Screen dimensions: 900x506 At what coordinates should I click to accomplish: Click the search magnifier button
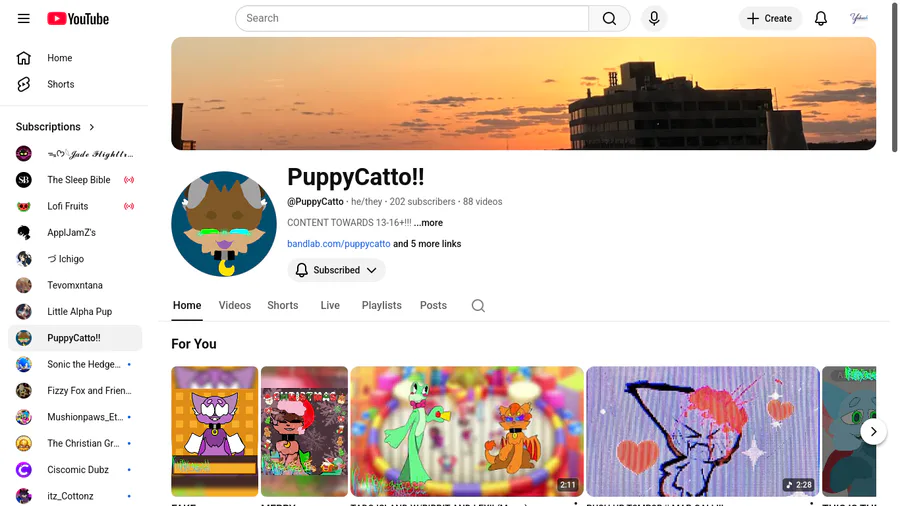pos(609,18)
